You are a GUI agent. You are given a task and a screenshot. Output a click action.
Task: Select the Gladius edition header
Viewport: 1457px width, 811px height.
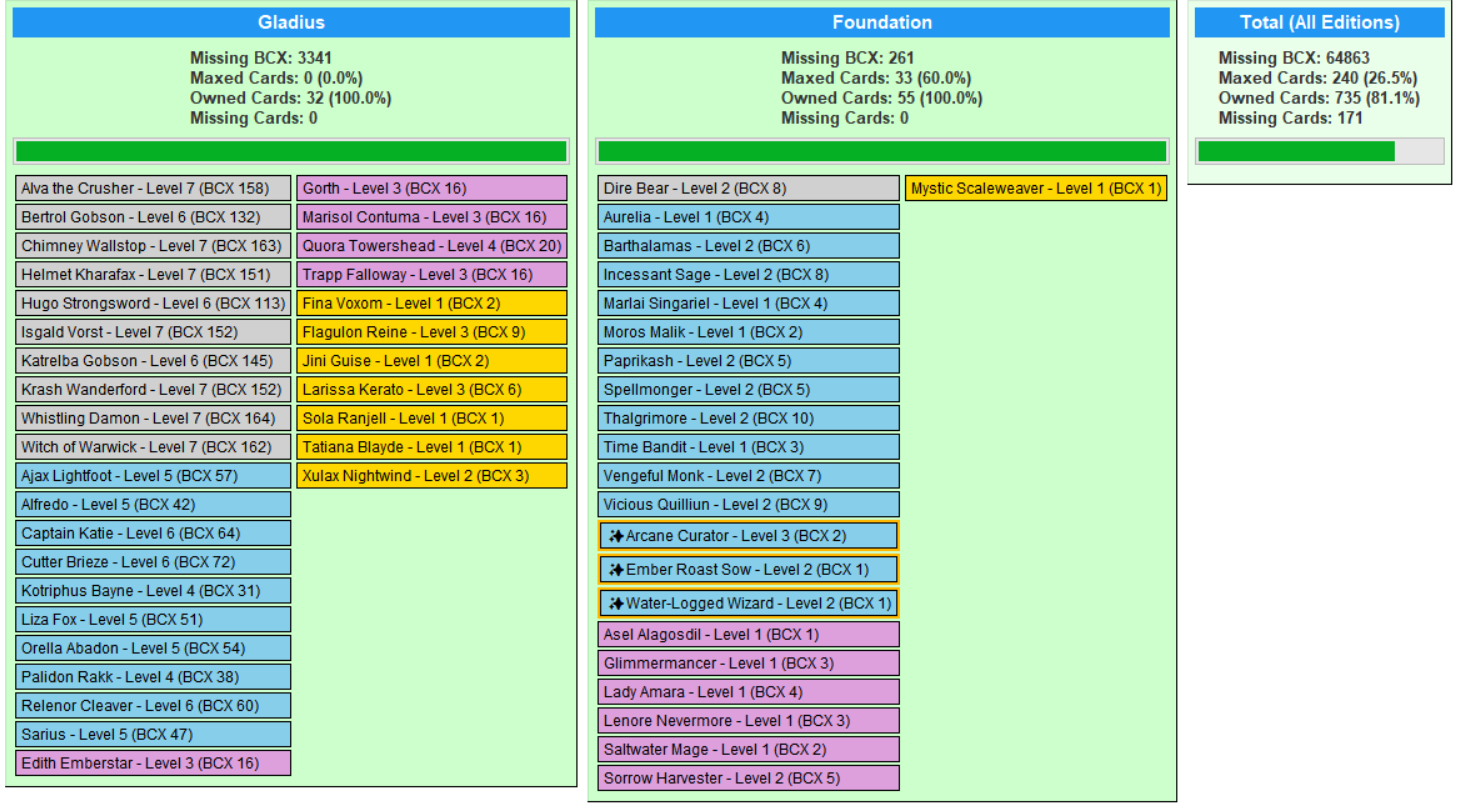tap(291, 22)
